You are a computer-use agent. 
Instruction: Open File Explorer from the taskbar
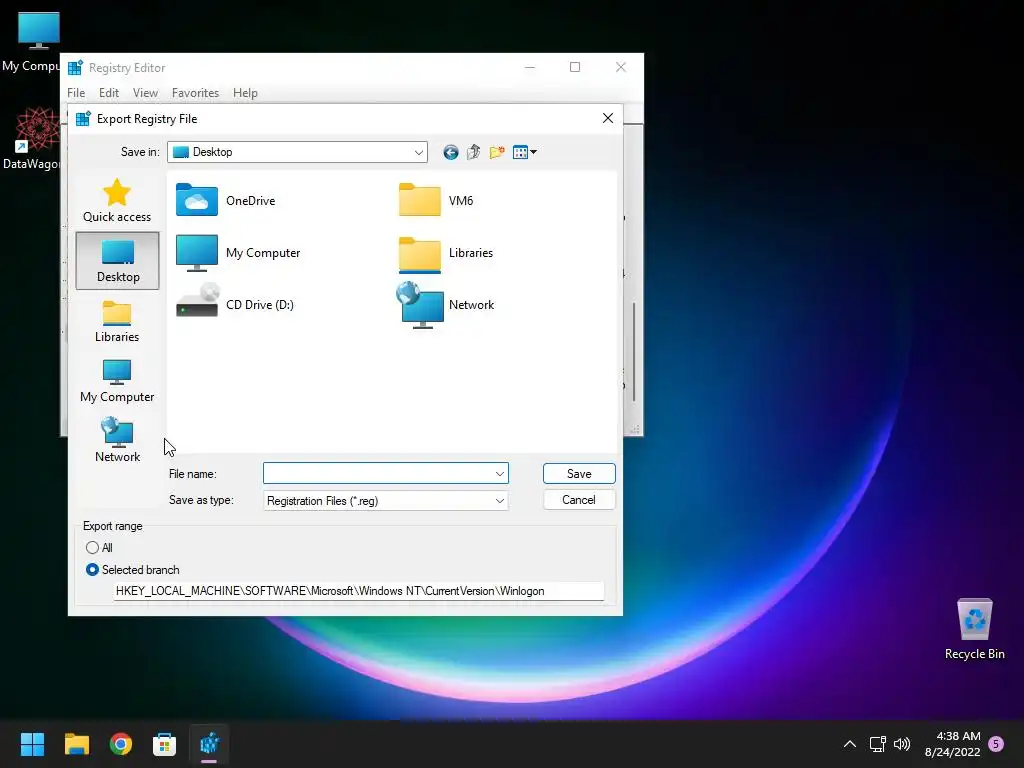[76, 744]
